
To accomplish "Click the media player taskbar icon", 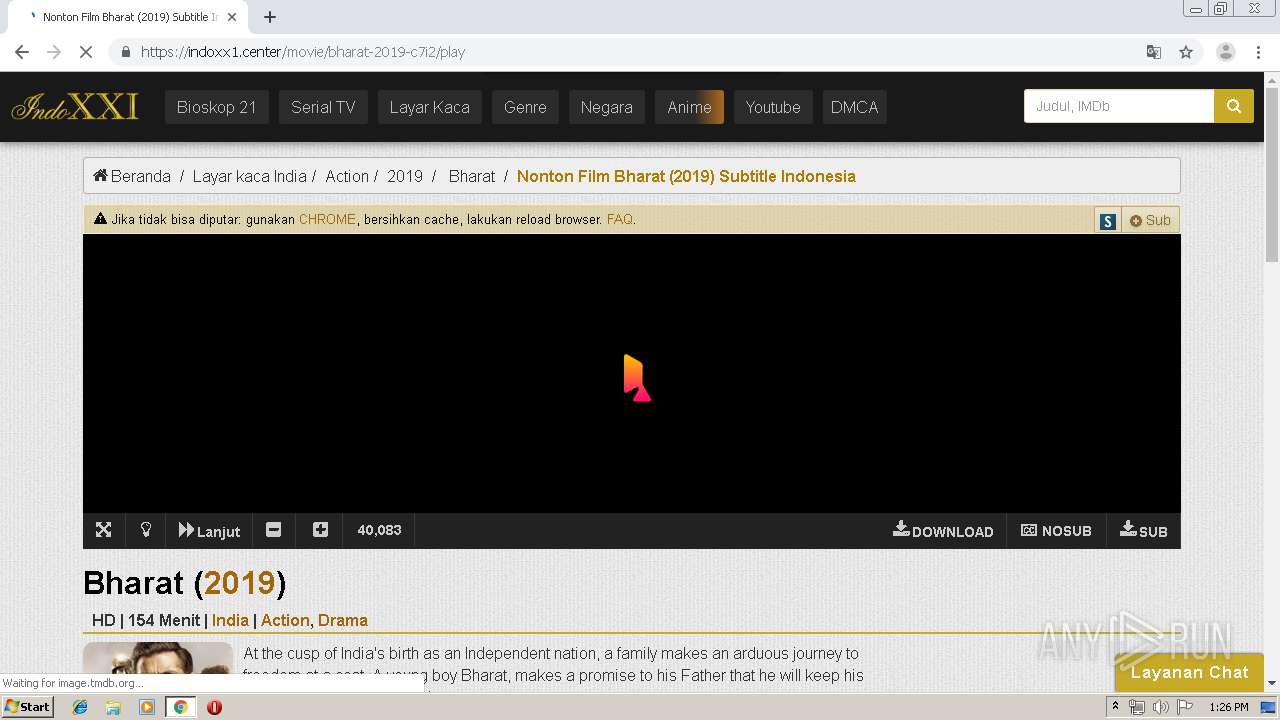I will click(147, 707).
